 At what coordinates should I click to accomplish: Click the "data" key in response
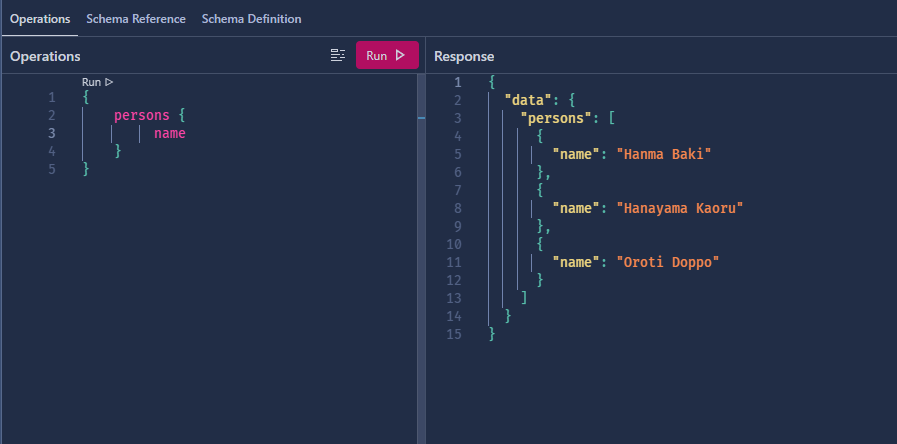524,100
